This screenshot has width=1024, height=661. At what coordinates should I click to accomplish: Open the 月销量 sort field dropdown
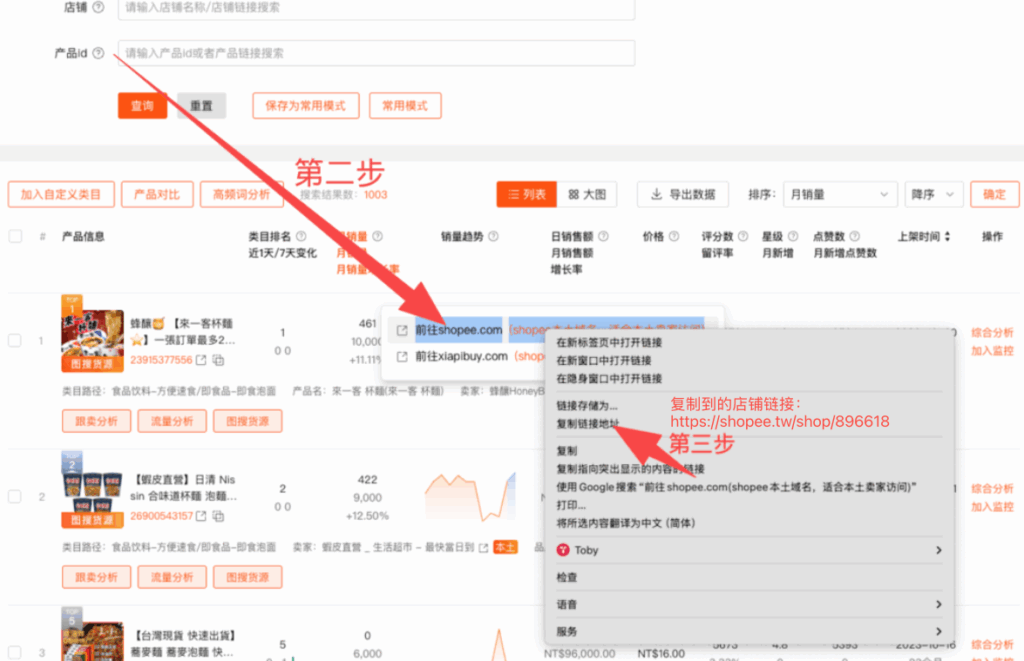point(839,194)
